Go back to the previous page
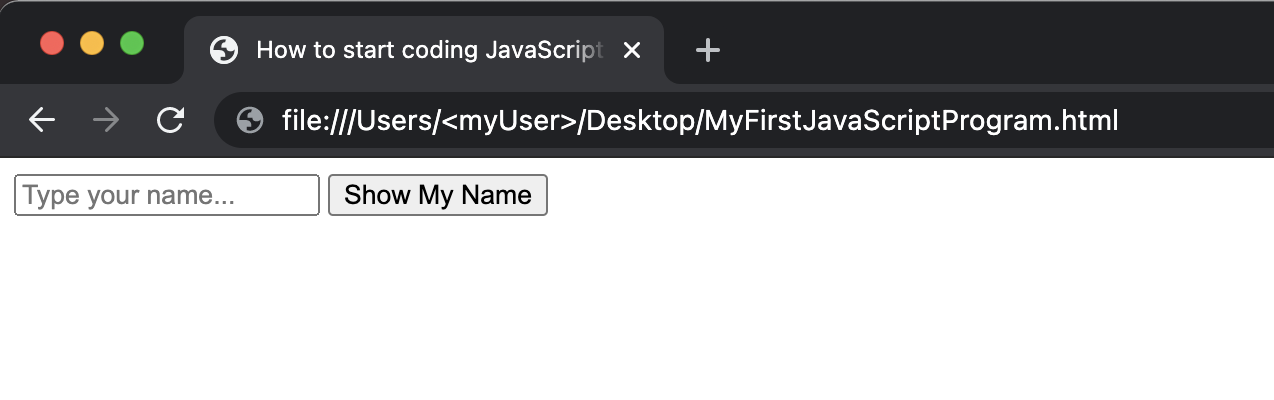The width and height of the screenshot is (1274, 400). [42, 121]
